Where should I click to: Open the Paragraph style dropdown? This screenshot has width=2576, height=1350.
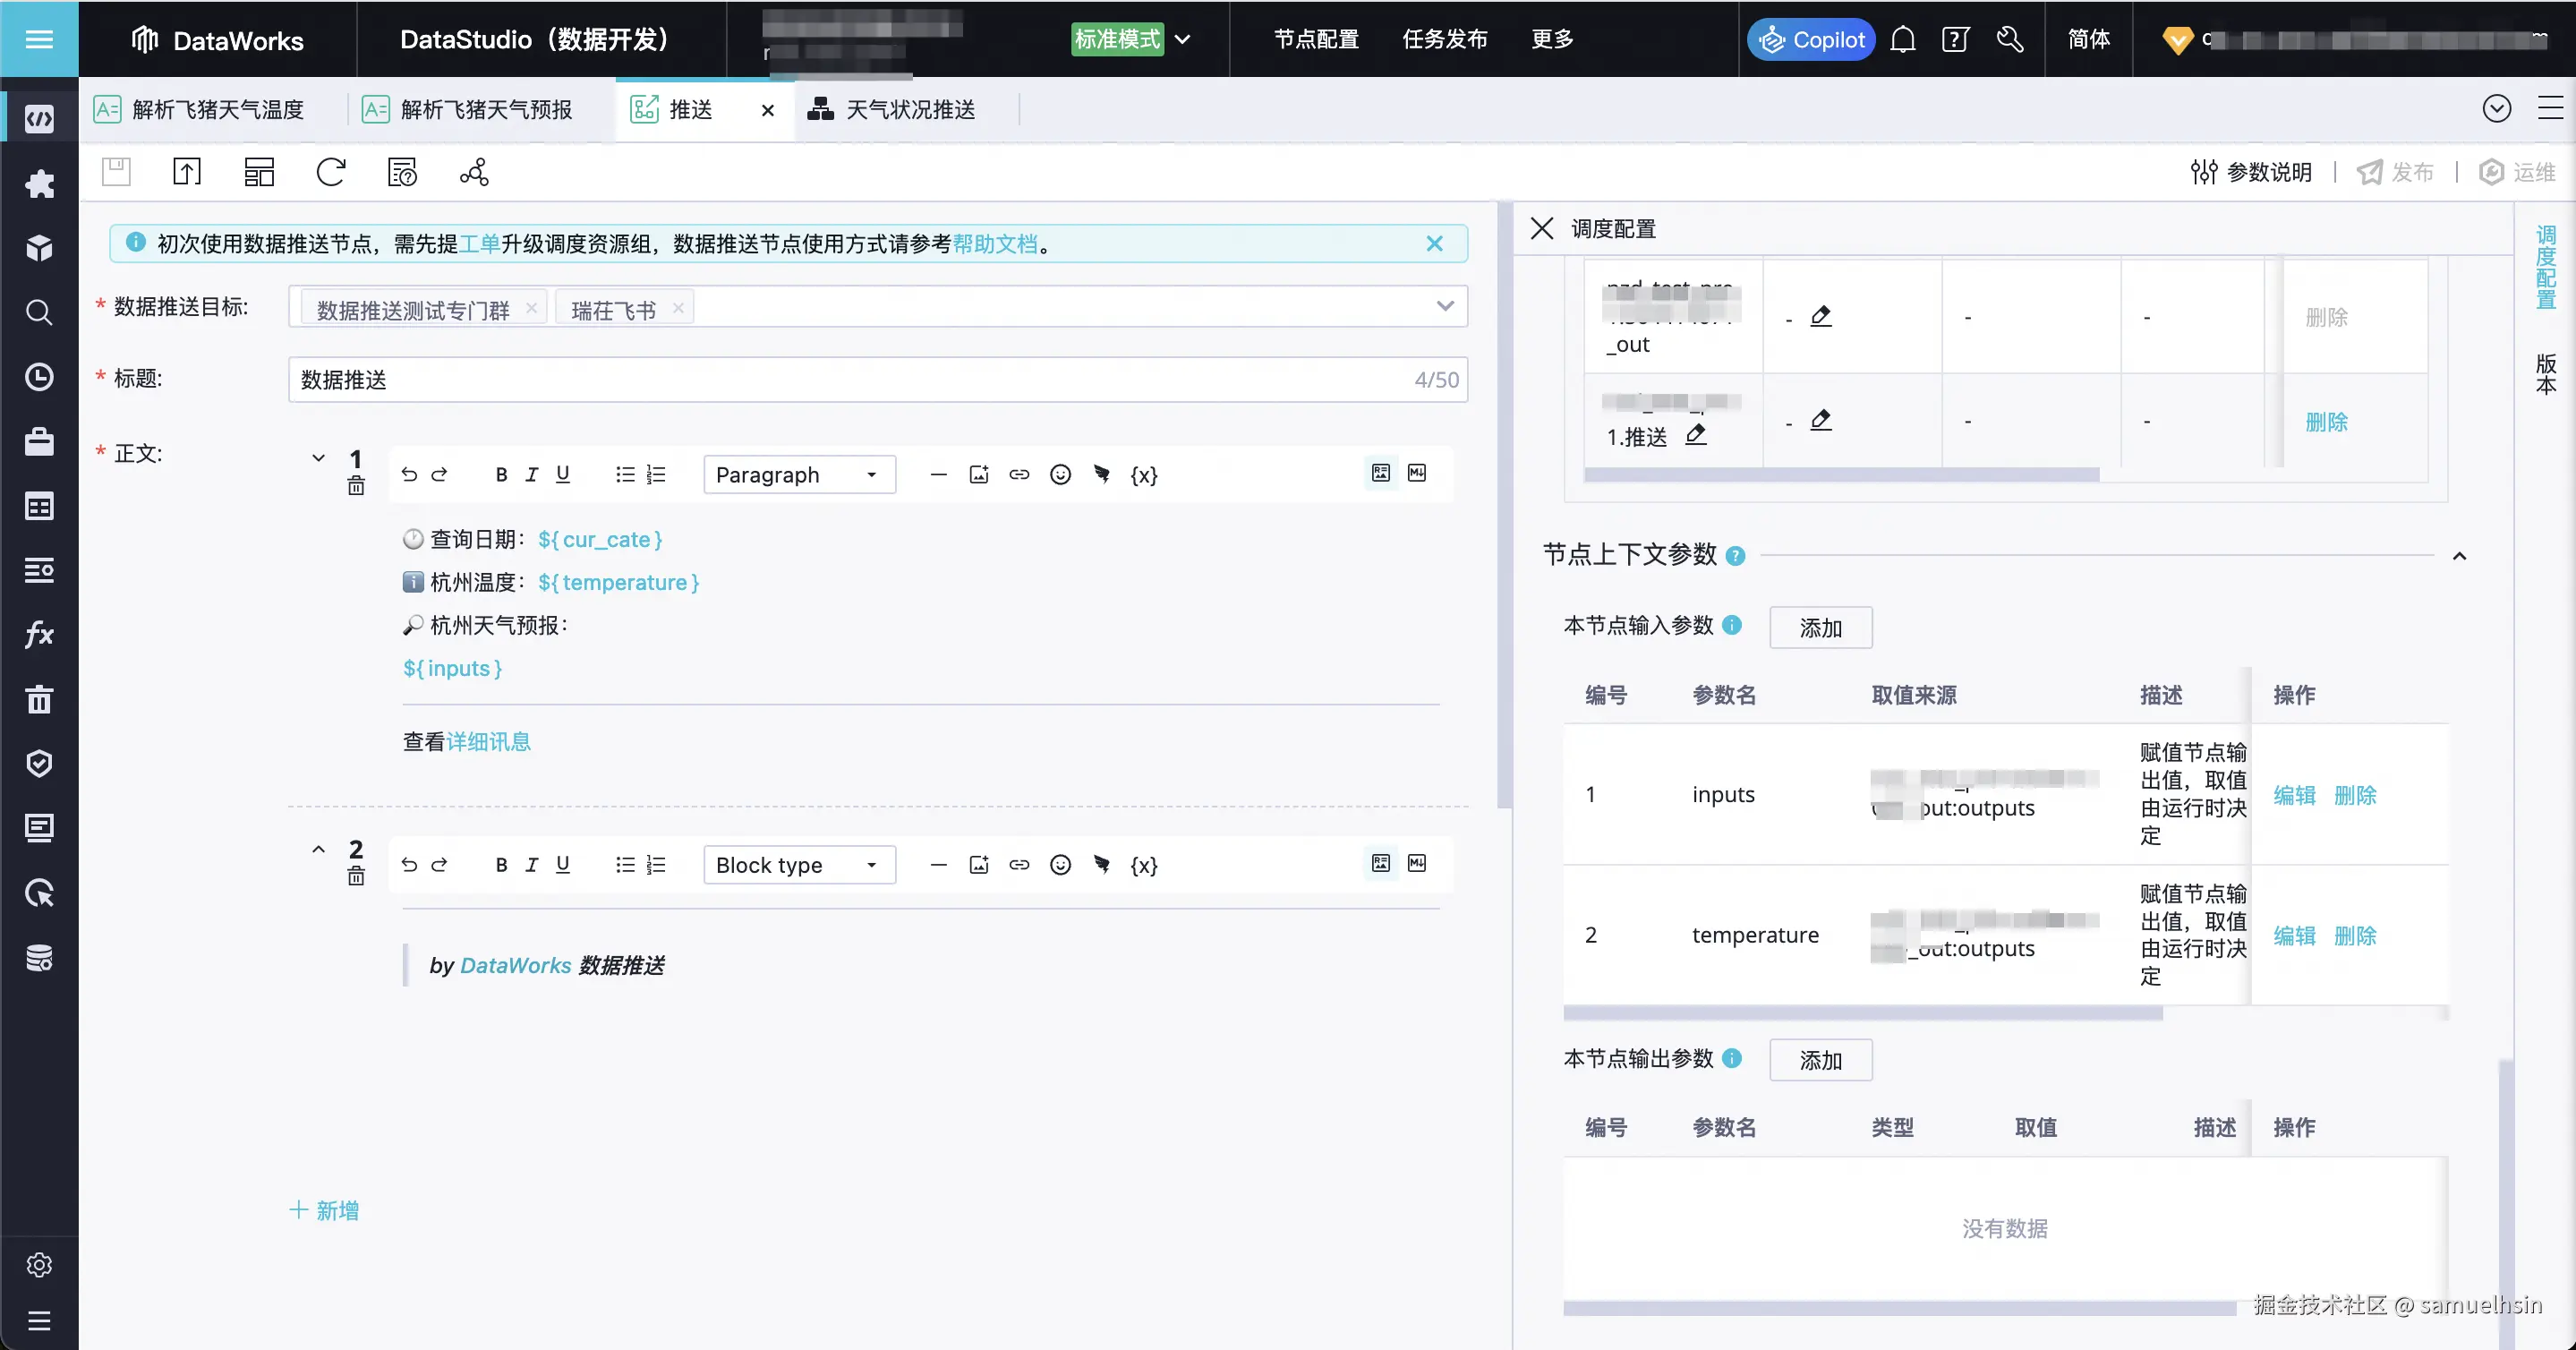(x=798, y=475)
